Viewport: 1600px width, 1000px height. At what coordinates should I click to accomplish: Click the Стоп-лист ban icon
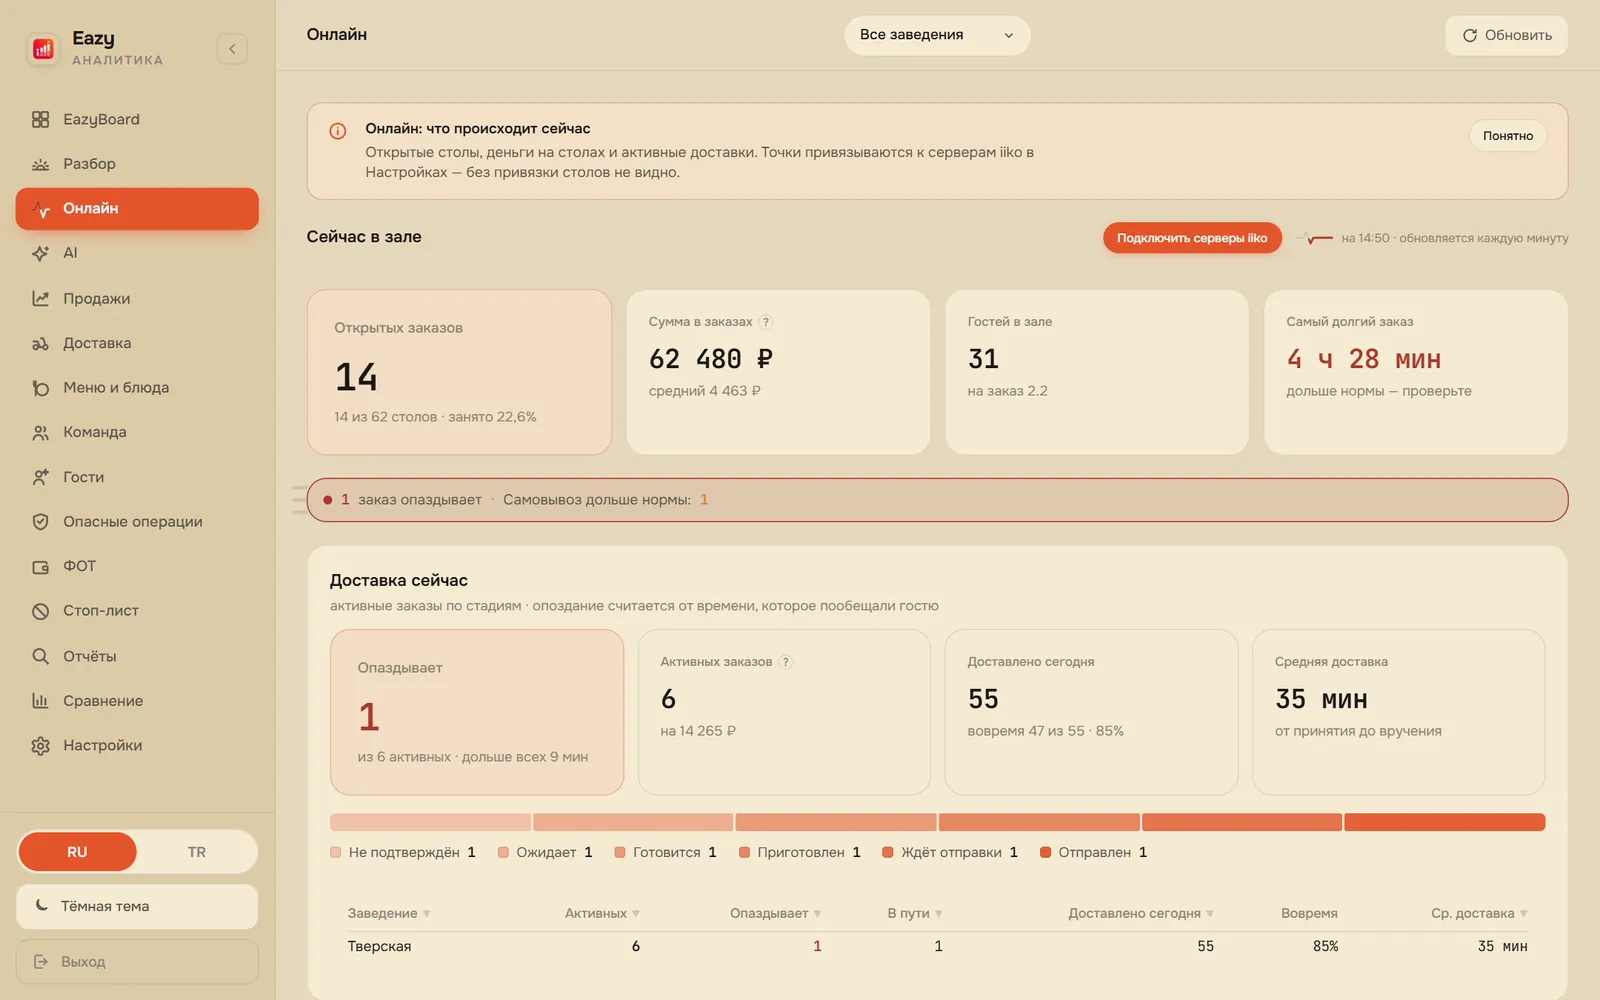click(x=40, y=611)
